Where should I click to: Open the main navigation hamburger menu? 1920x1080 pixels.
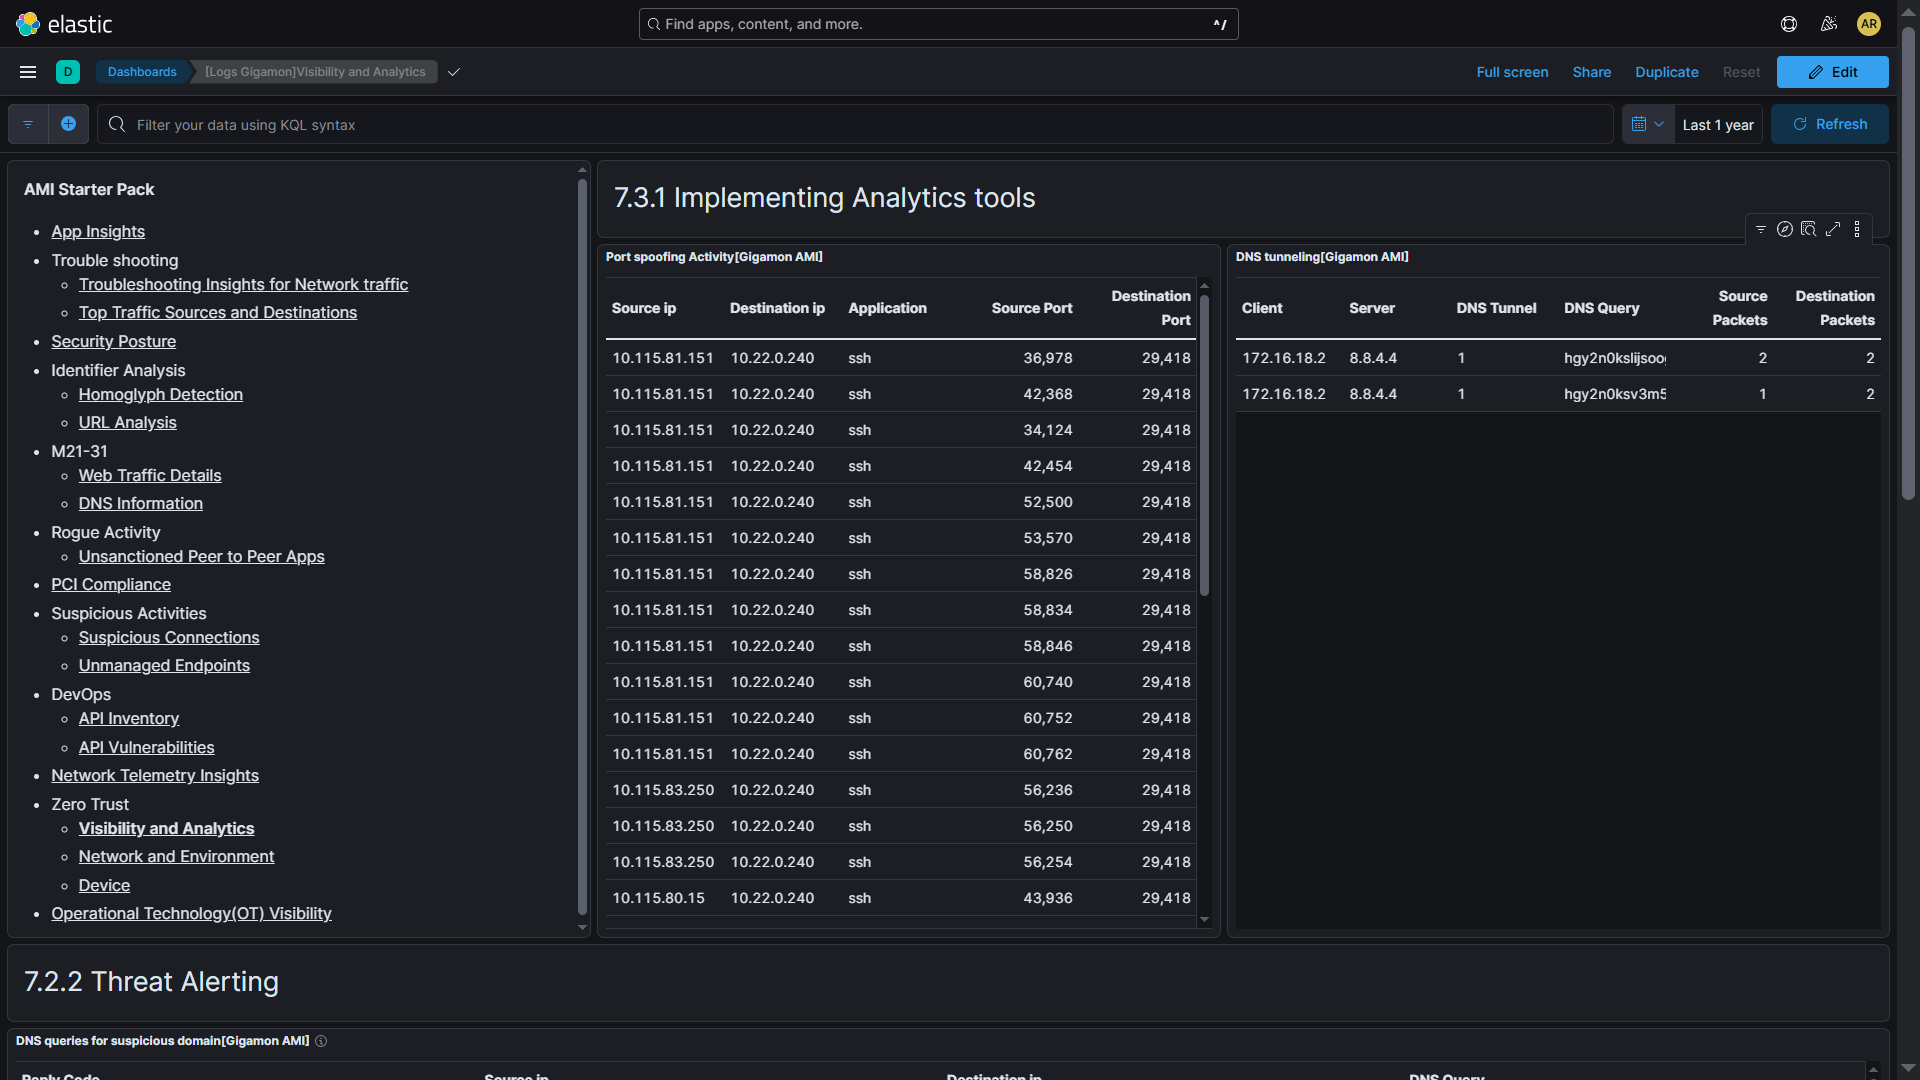[x=27, y=71]
